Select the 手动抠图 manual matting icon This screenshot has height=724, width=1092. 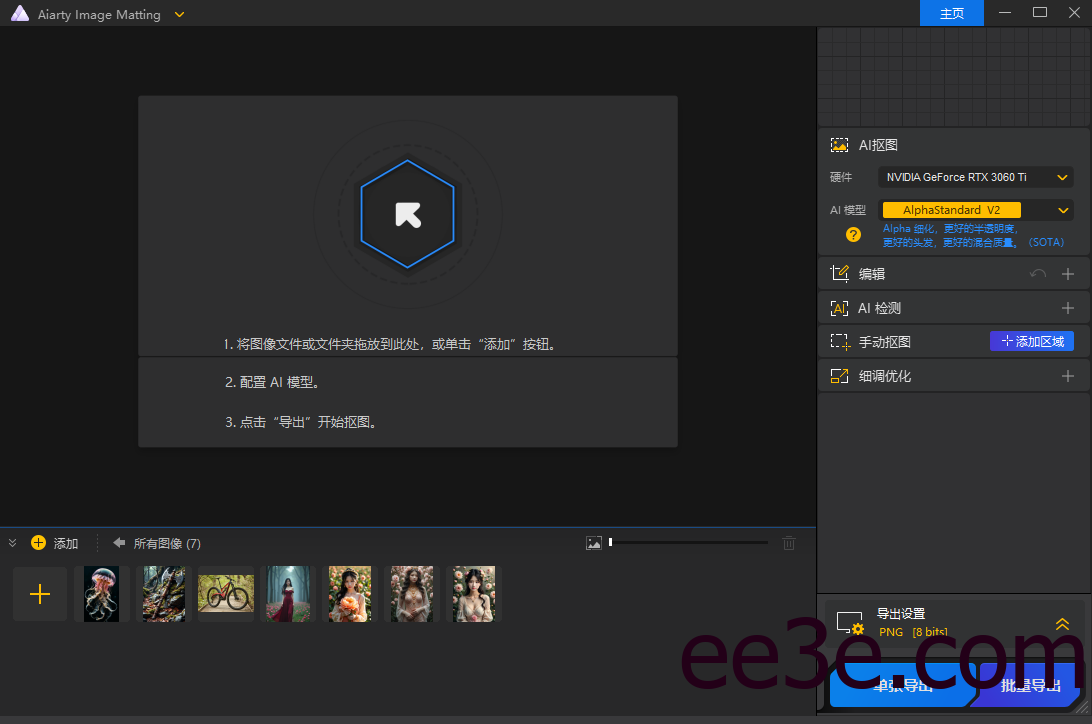tap(839, 341)
